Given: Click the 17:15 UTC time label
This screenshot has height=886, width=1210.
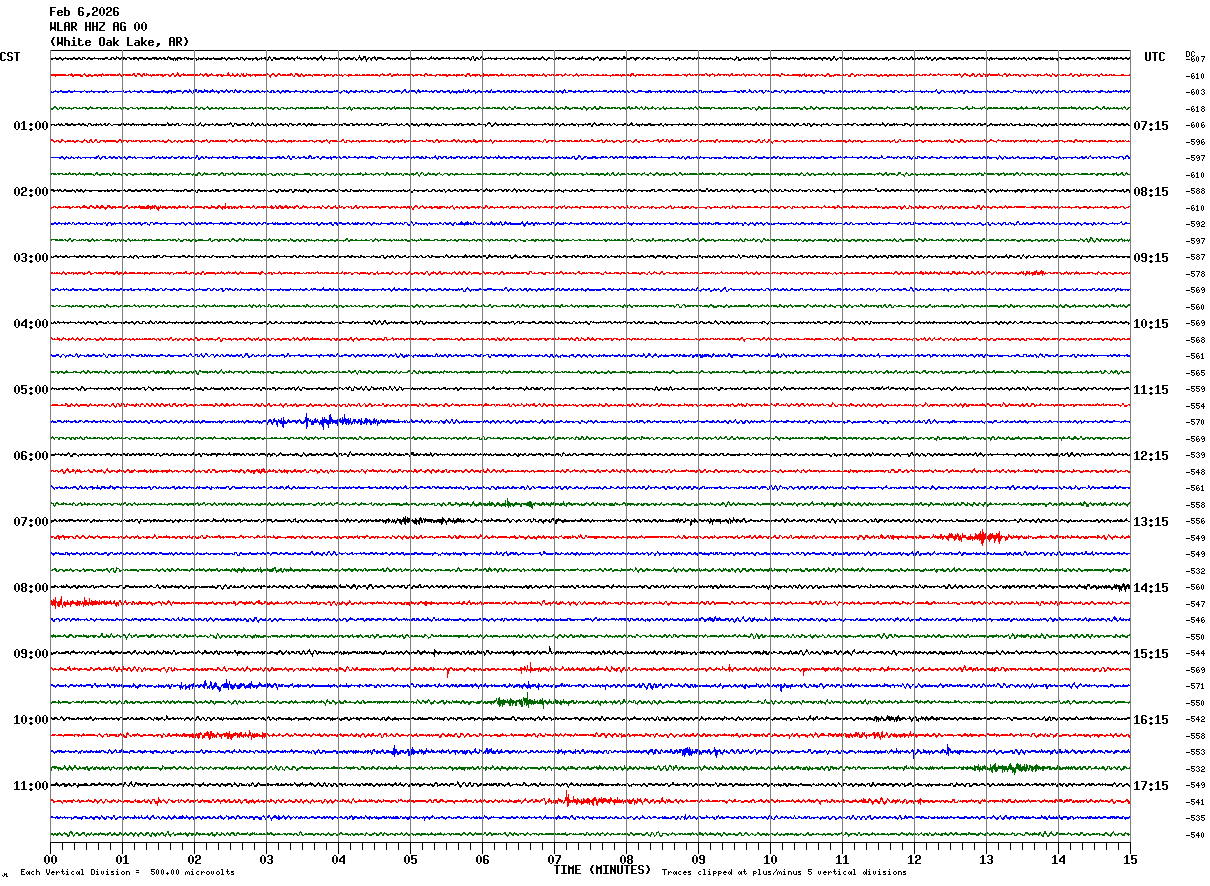Looking at the screenshot, I should point(1150,786).
